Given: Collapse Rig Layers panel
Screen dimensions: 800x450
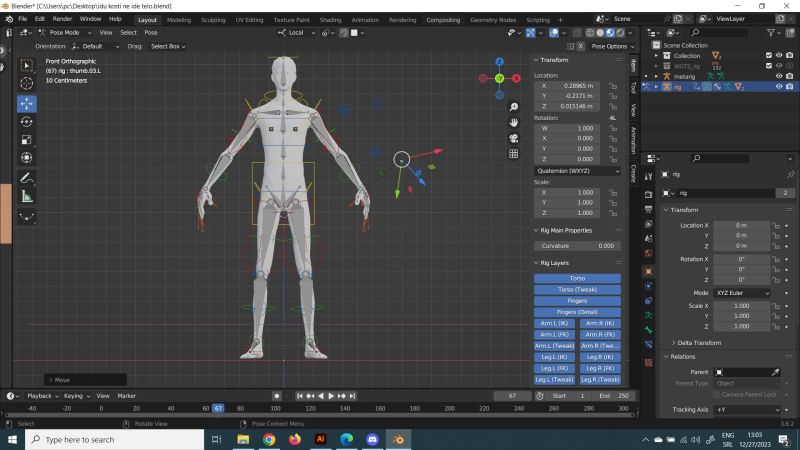Looking at the screenshot, I should (554, 263).
